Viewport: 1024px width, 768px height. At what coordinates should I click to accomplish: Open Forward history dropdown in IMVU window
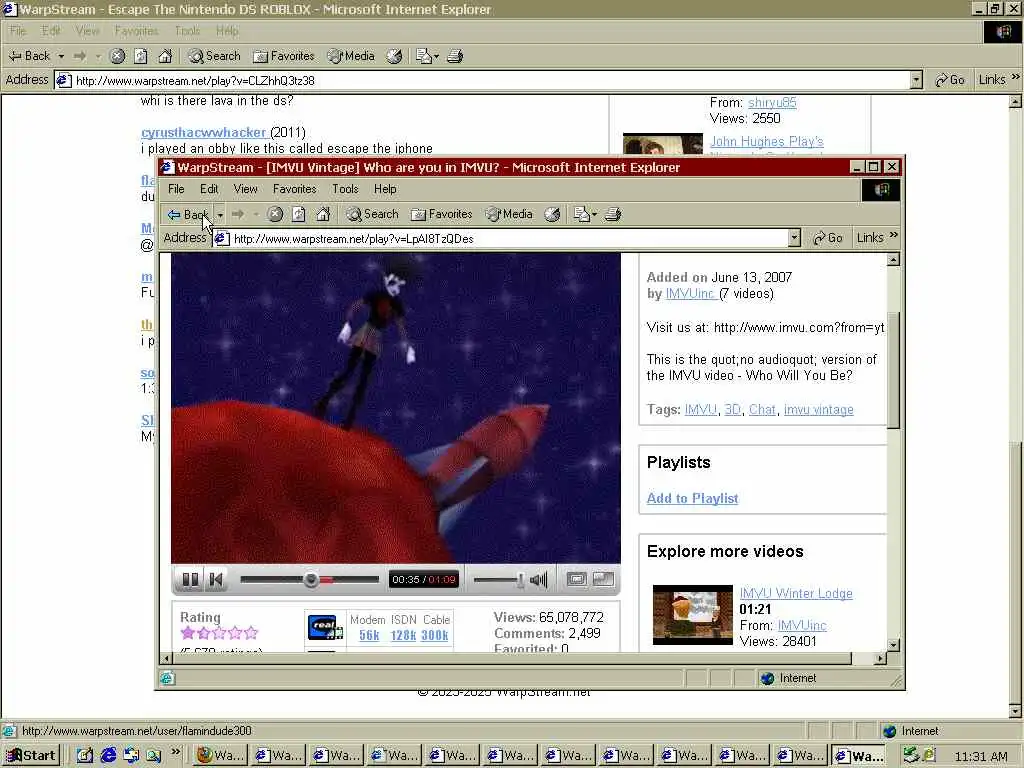click(255, 214)
